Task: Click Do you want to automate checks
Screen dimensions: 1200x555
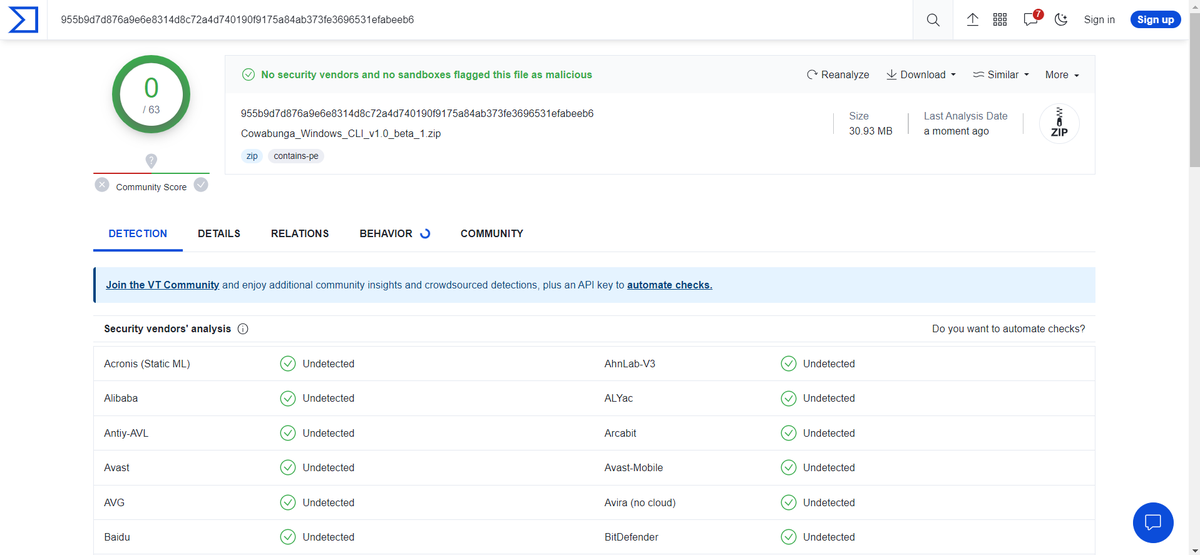Action: coord(1008,329)
